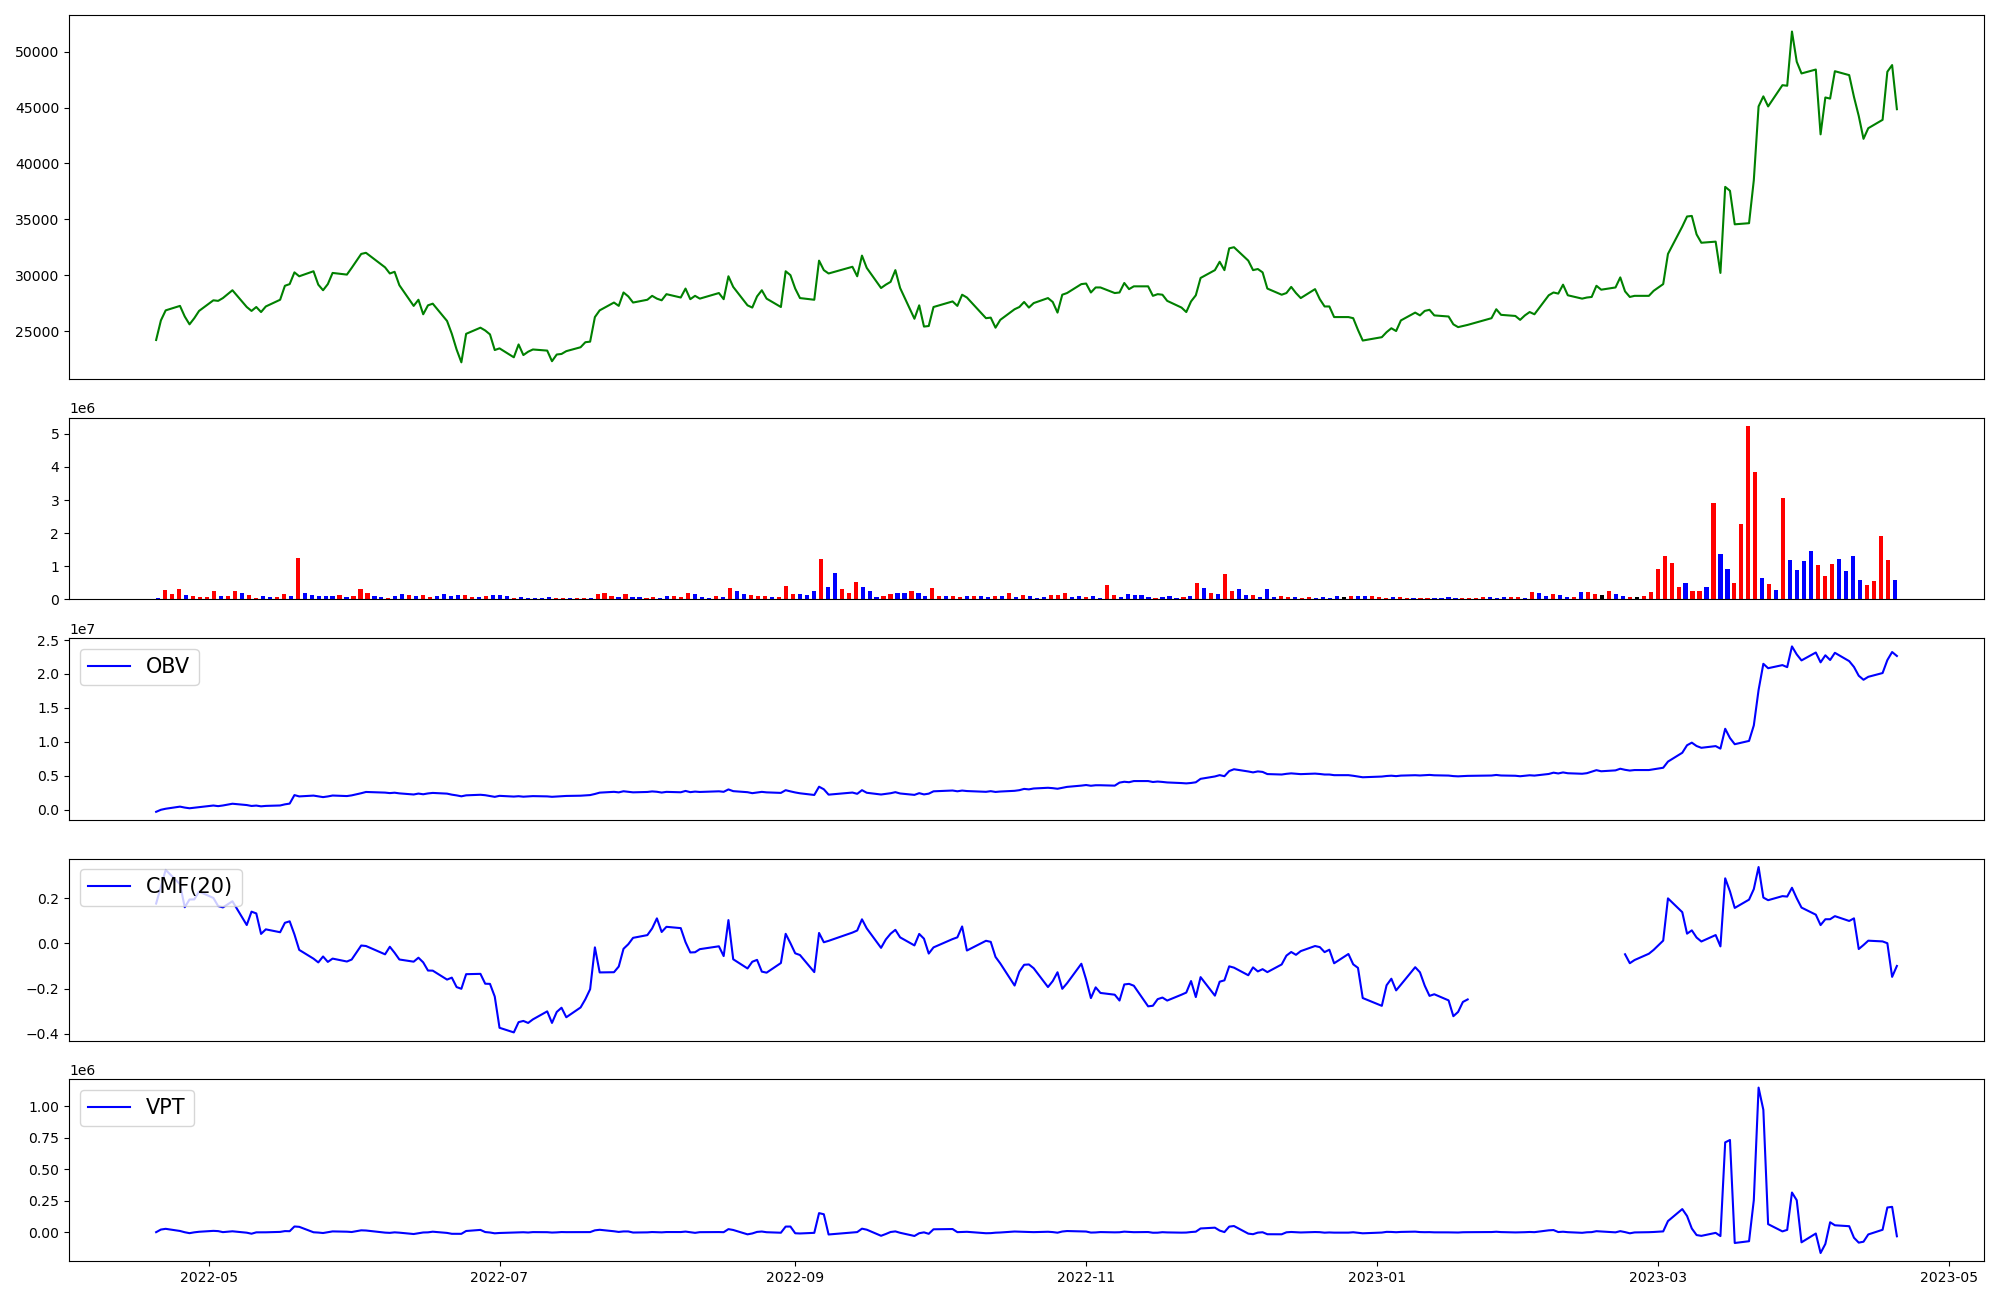Screen dimensions: 2000x1300
Task: Click the 2022-07 x-axis date label
Action: click(499, 1276)
